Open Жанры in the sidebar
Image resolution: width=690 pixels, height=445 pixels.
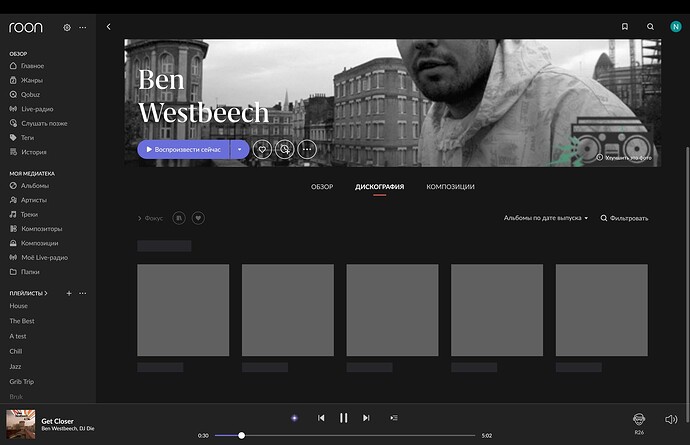pyautogui.click(x=26, y=80)
